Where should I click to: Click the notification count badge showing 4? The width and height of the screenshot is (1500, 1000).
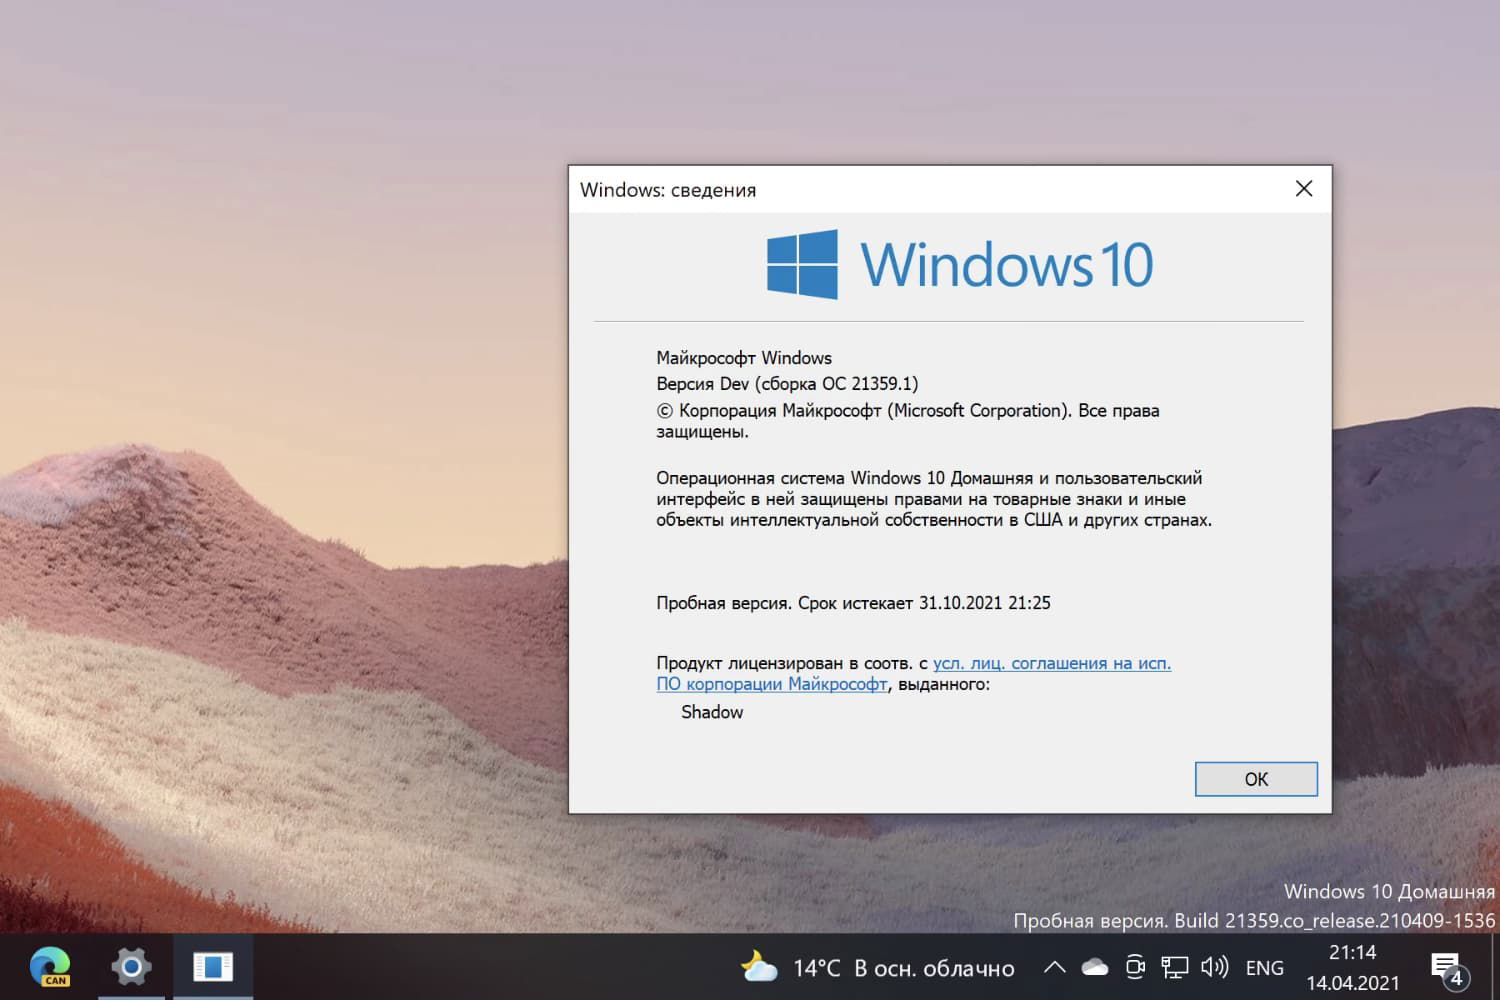pos(1457,976)
